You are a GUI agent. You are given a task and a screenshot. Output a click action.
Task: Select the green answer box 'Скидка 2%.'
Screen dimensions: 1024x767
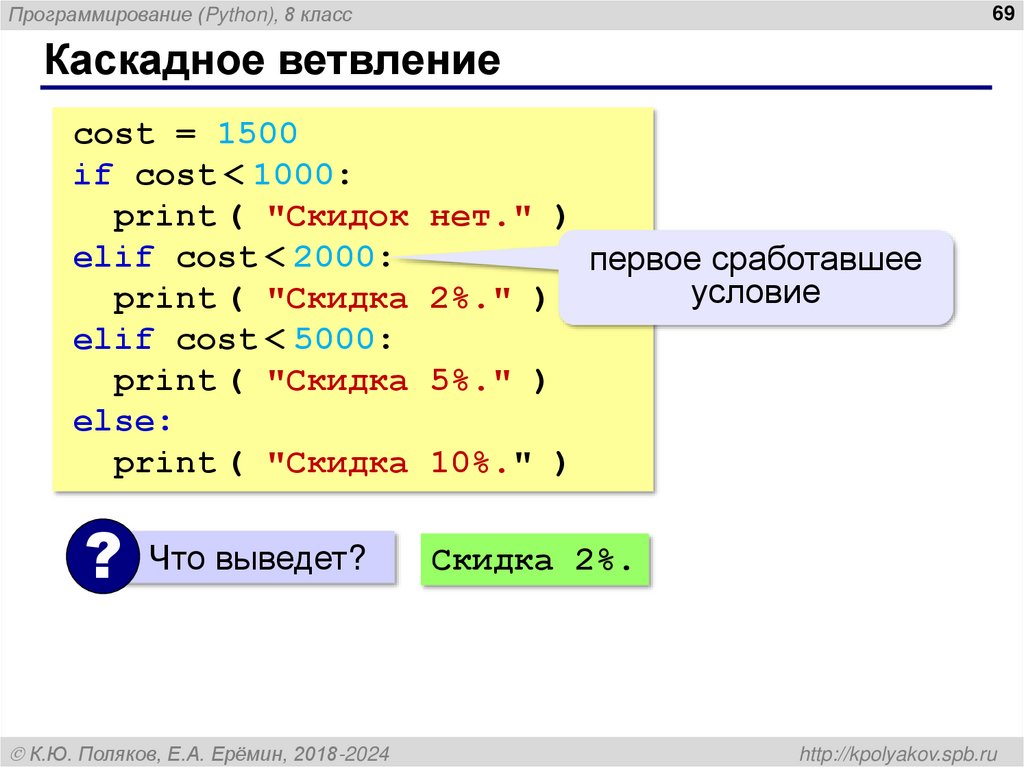click(x=536, y=560)
